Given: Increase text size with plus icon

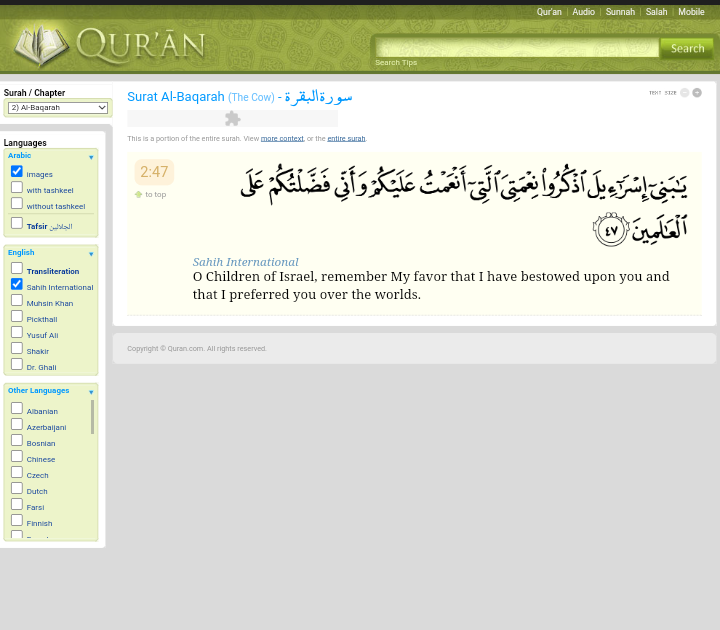Looking at the screenshot, I should coord(697,93).
